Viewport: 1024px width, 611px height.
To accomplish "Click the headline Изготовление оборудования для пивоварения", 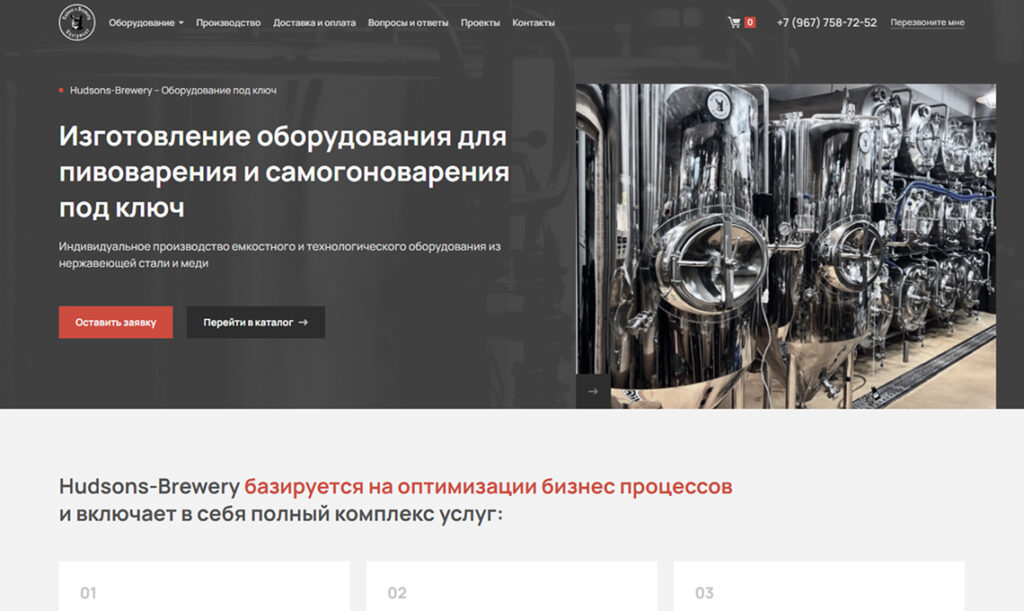I will pyautogui.click(x=284, y=172).
